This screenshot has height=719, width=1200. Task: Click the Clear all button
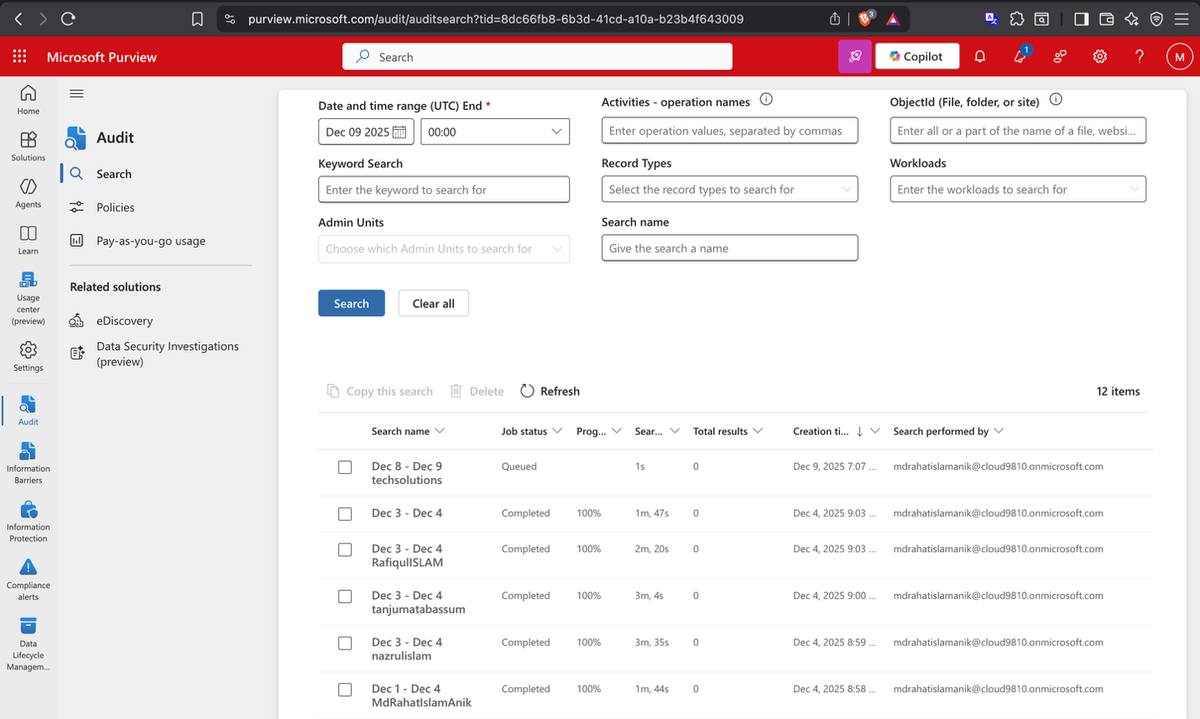(433, 303)
